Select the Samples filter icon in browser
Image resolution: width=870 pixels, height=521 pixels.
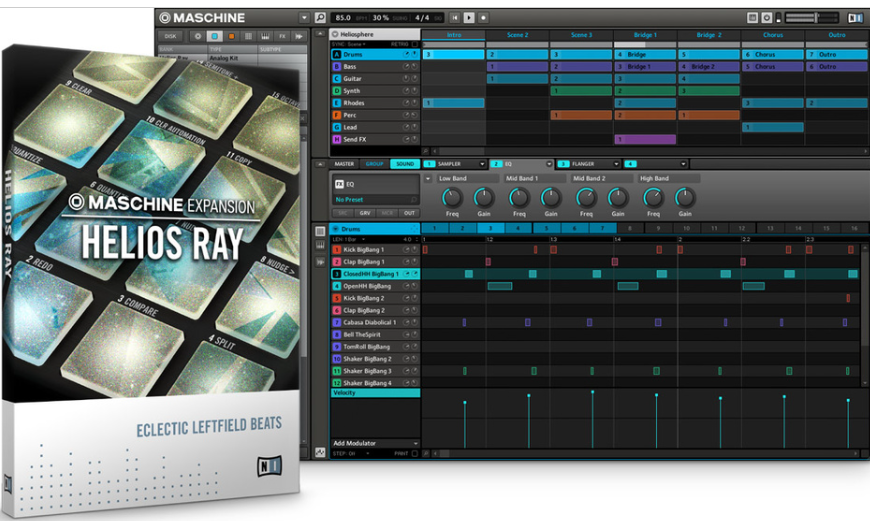(299, 36)
